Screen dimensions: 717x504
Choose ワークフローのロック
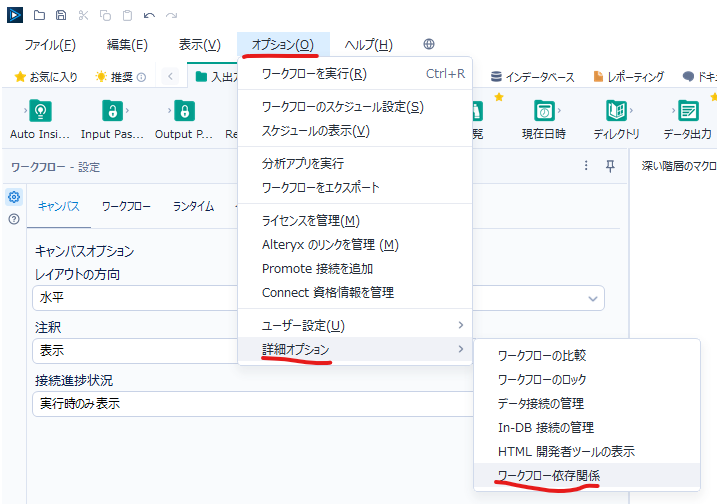point(587,379)
